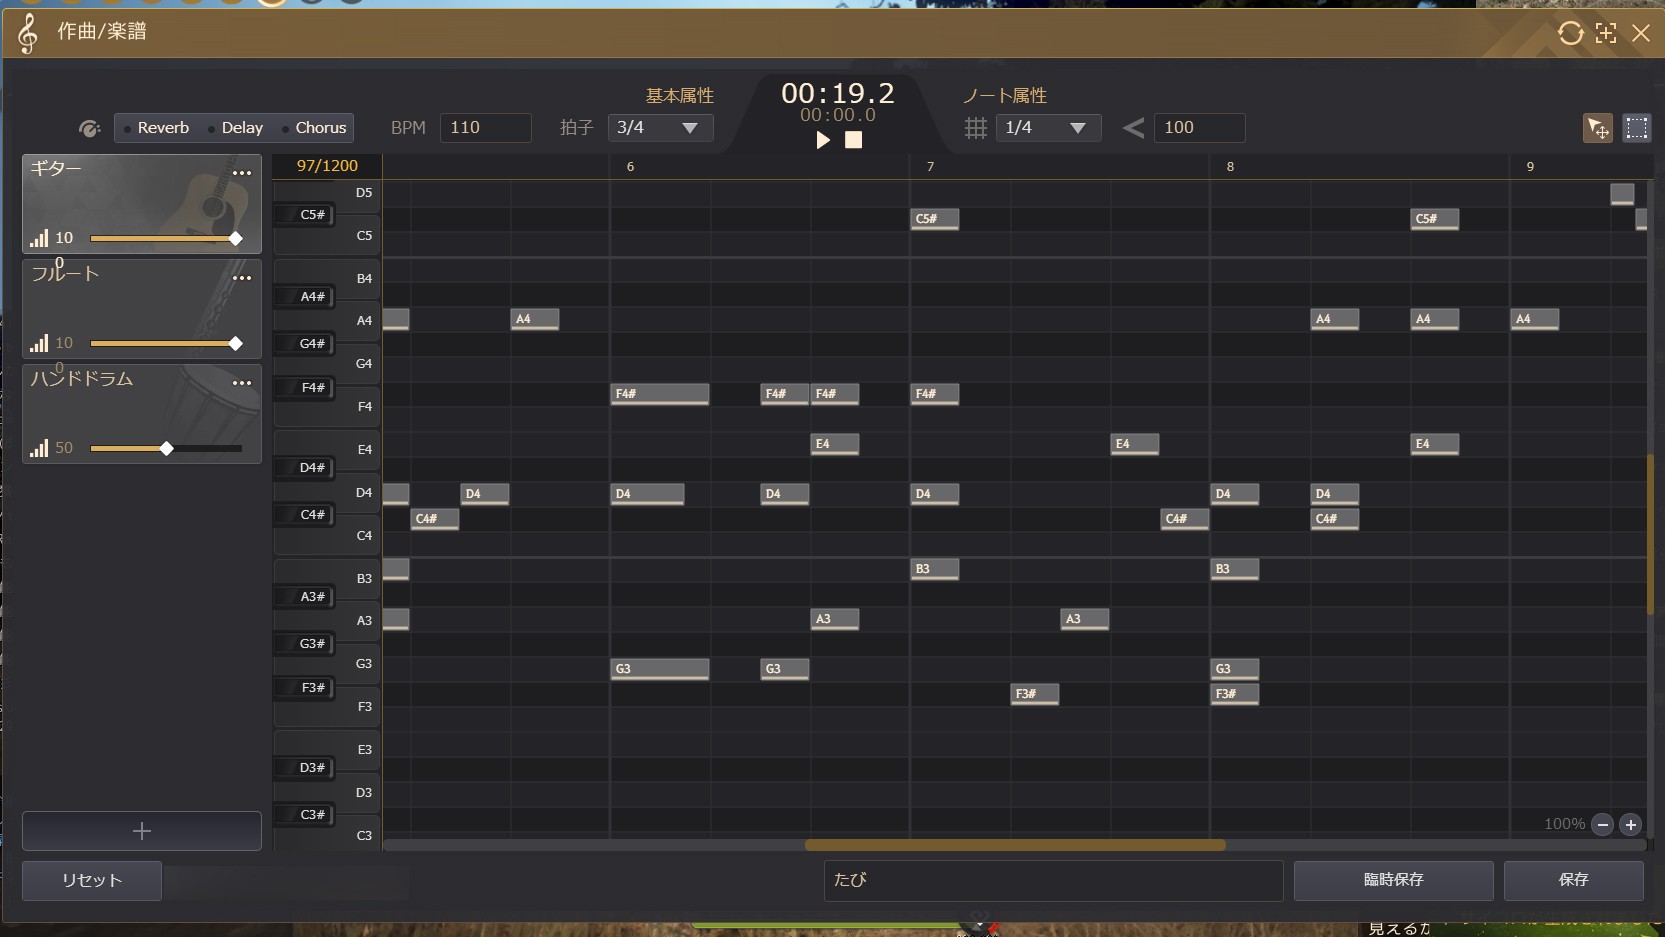Select the フルート track

142,309
